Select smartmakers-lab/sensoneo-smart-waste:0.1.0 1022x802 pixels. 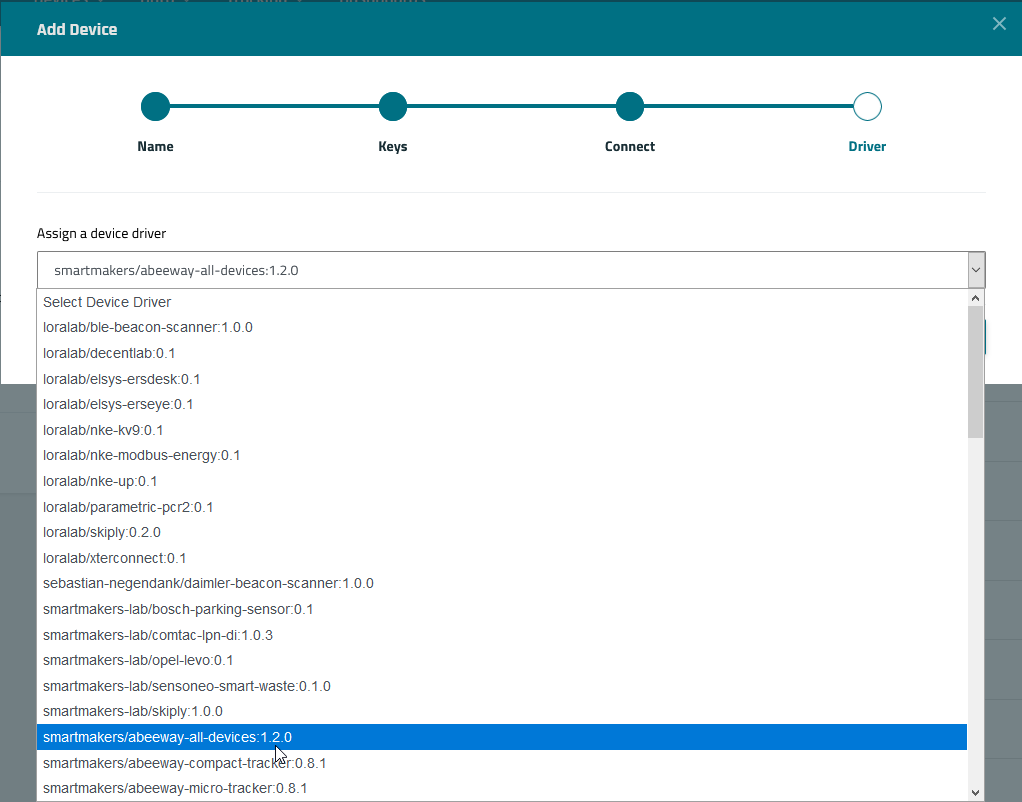pyautogui.click(x=187, y=686)
